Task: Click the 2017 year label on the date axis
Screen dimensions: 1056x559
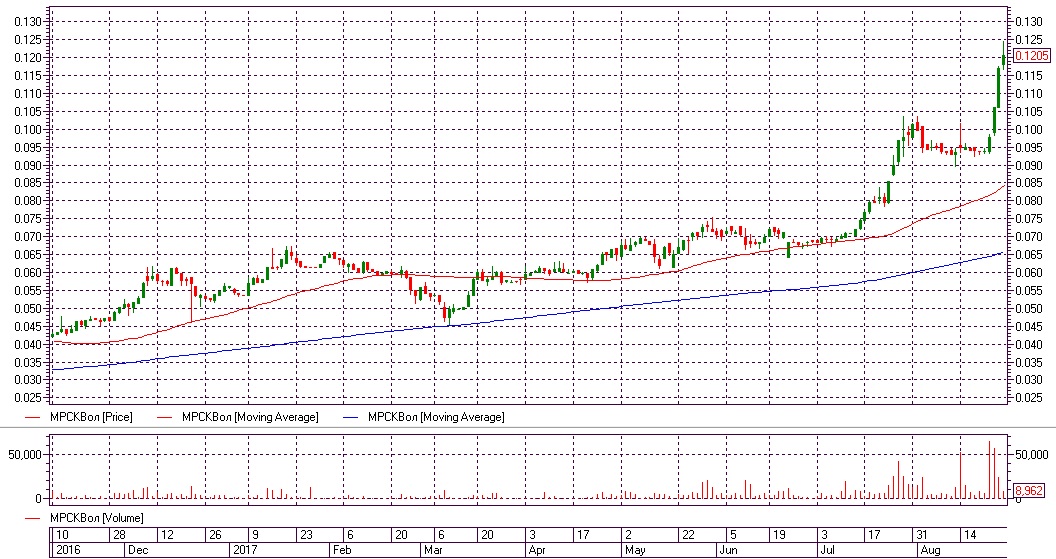Action: pos(245,550)
